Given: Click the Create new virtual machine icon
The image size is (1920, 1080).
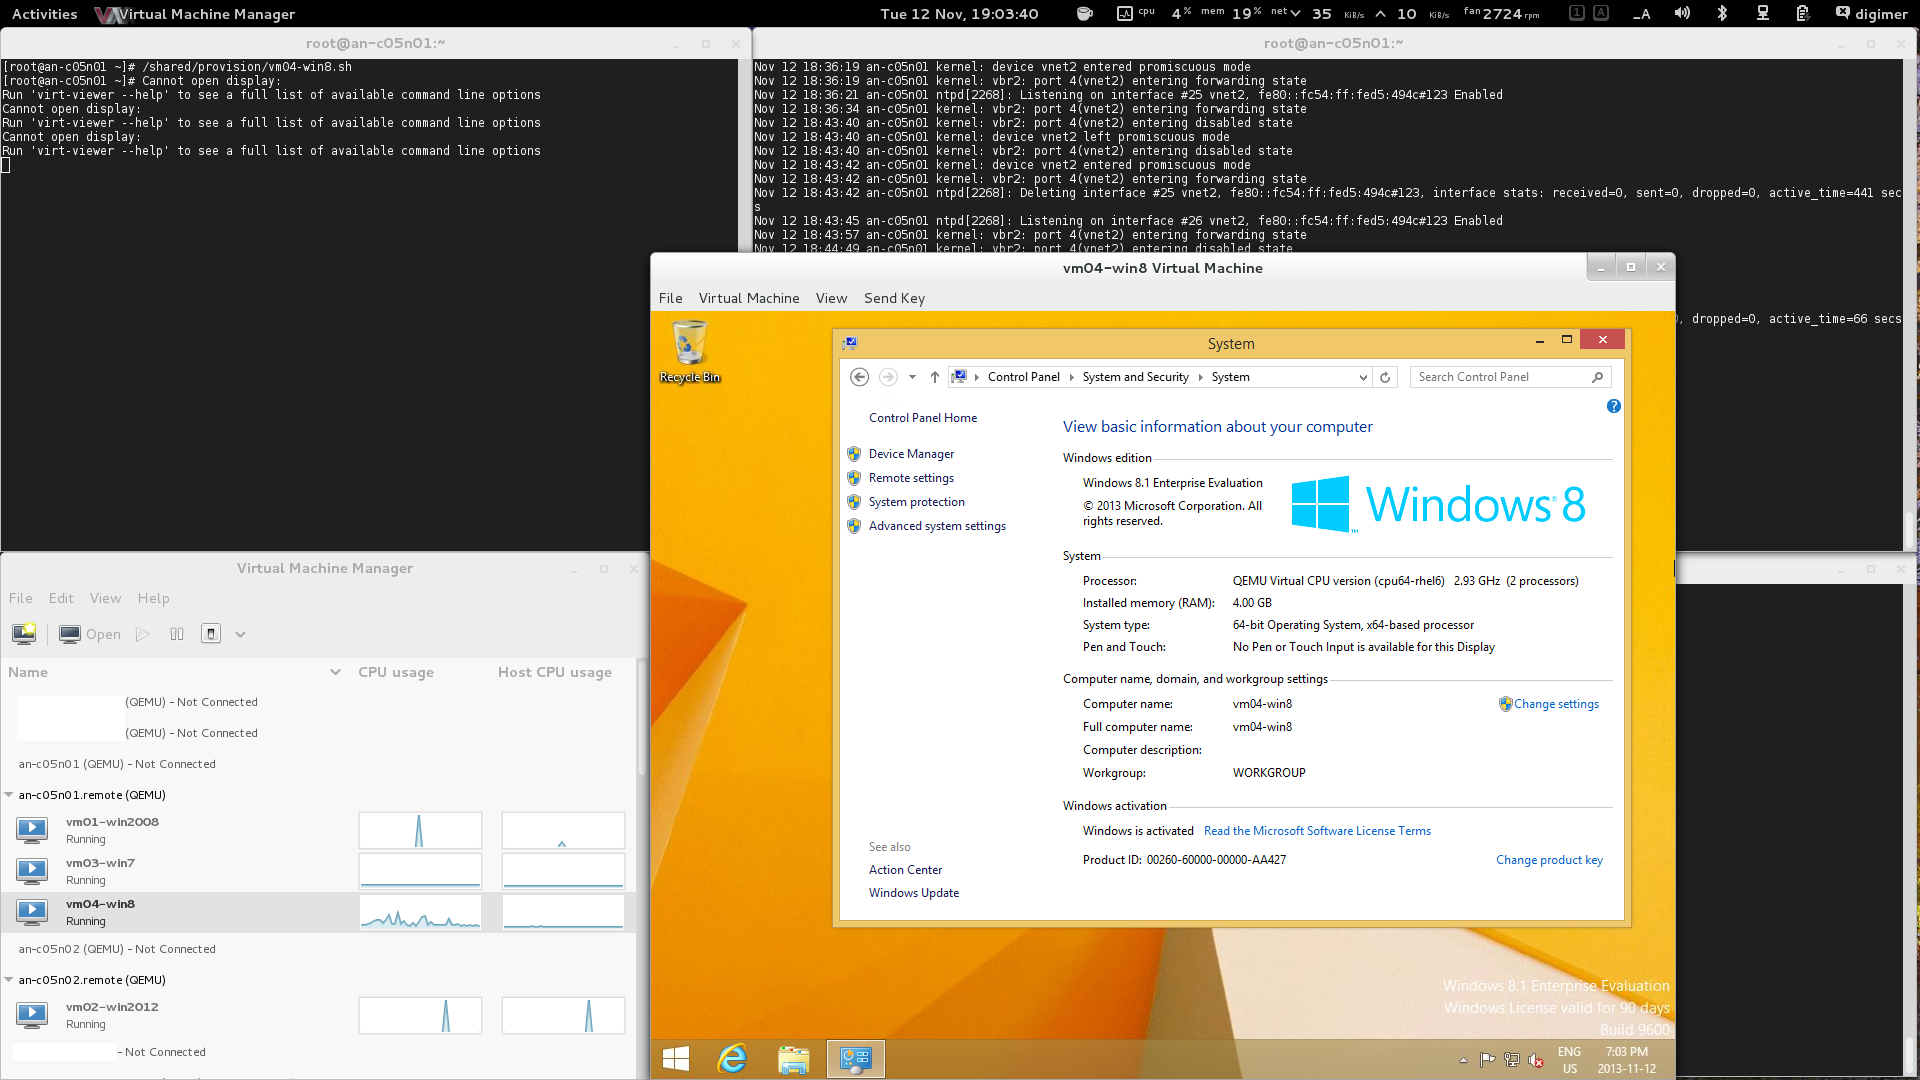Looking at the screenshot, I should [x=24, y=634].
